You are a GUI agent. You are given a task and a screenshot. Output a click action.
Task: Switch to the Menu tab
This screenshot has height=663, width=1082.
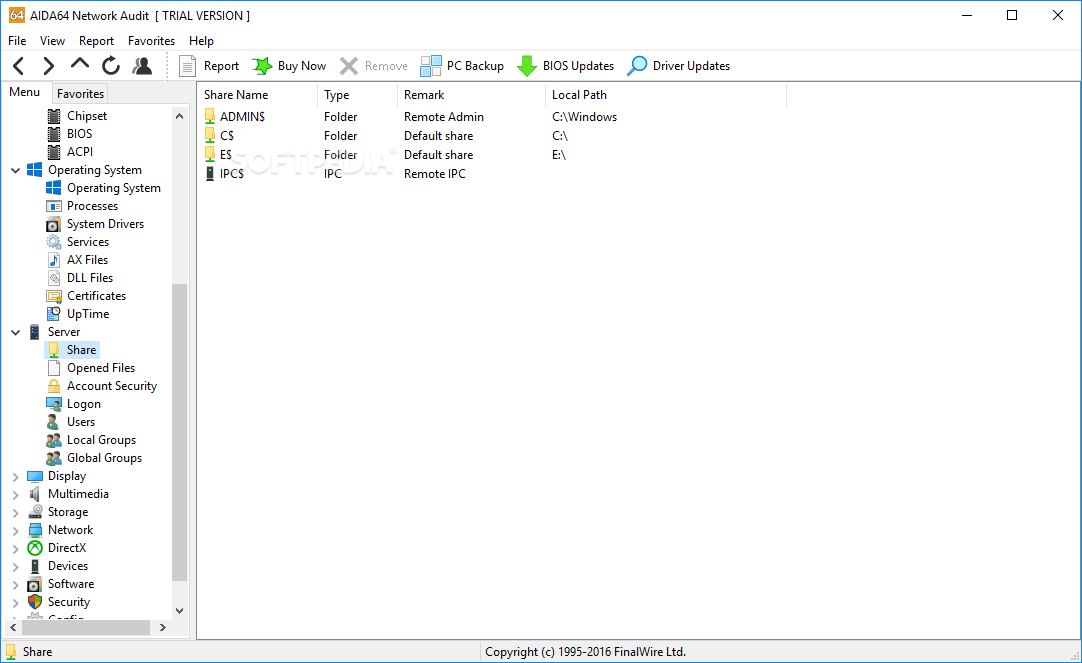click(x=24, y=92)
